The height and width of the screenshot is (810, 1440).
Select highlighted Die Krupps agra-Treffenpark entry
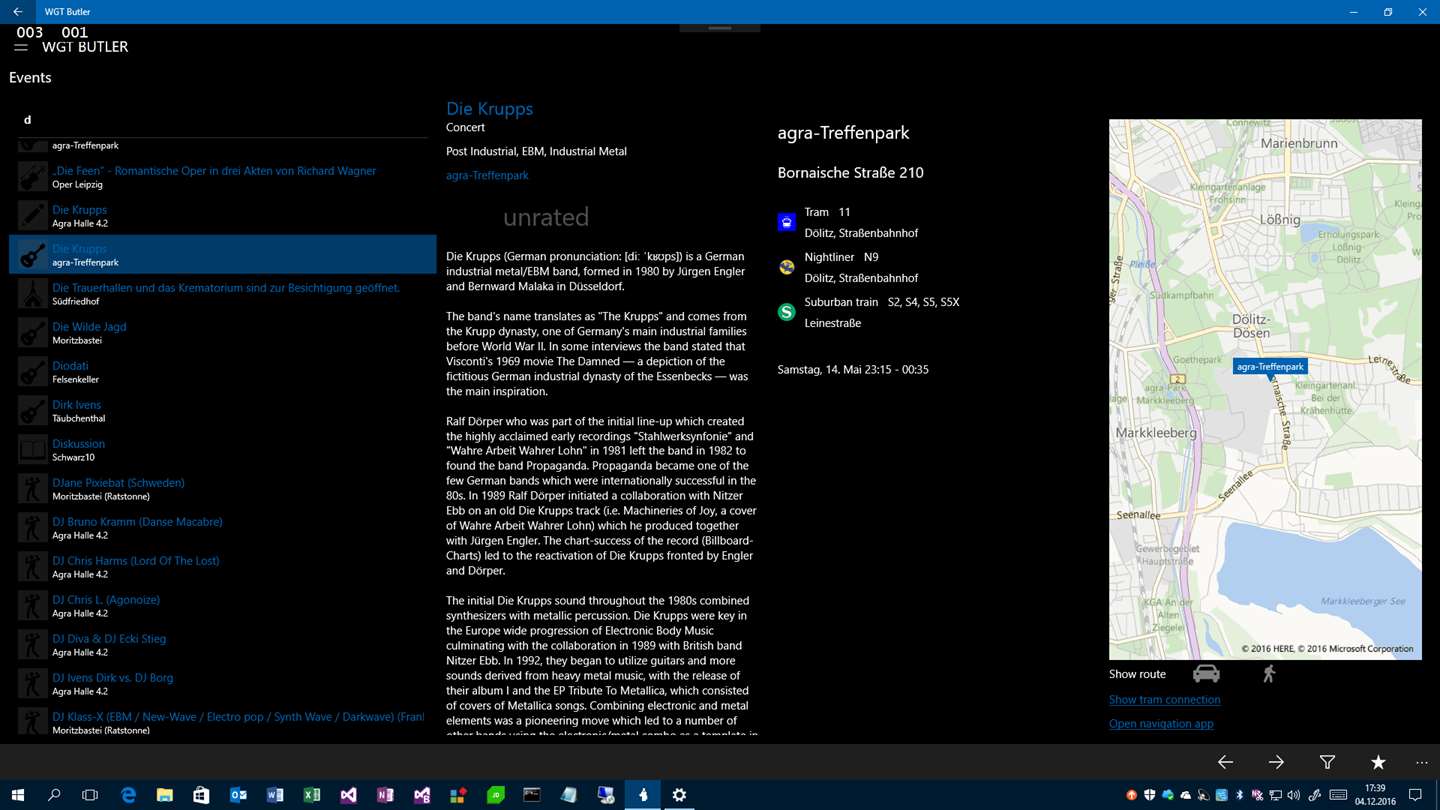(x=223, y=255)
